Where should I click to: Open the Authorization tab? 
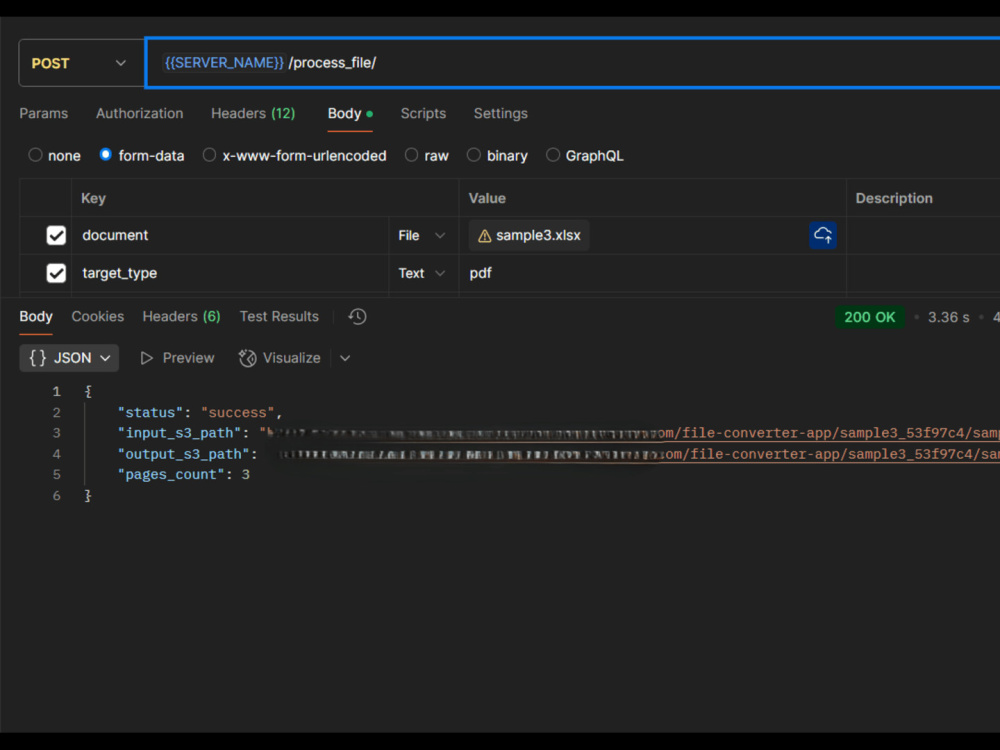click(x=140, y=114)
